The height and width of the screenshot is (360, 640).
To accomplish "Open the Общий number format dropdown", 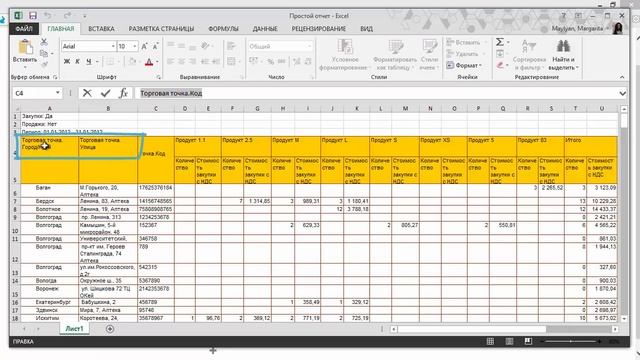I will (x=309, y=47).
